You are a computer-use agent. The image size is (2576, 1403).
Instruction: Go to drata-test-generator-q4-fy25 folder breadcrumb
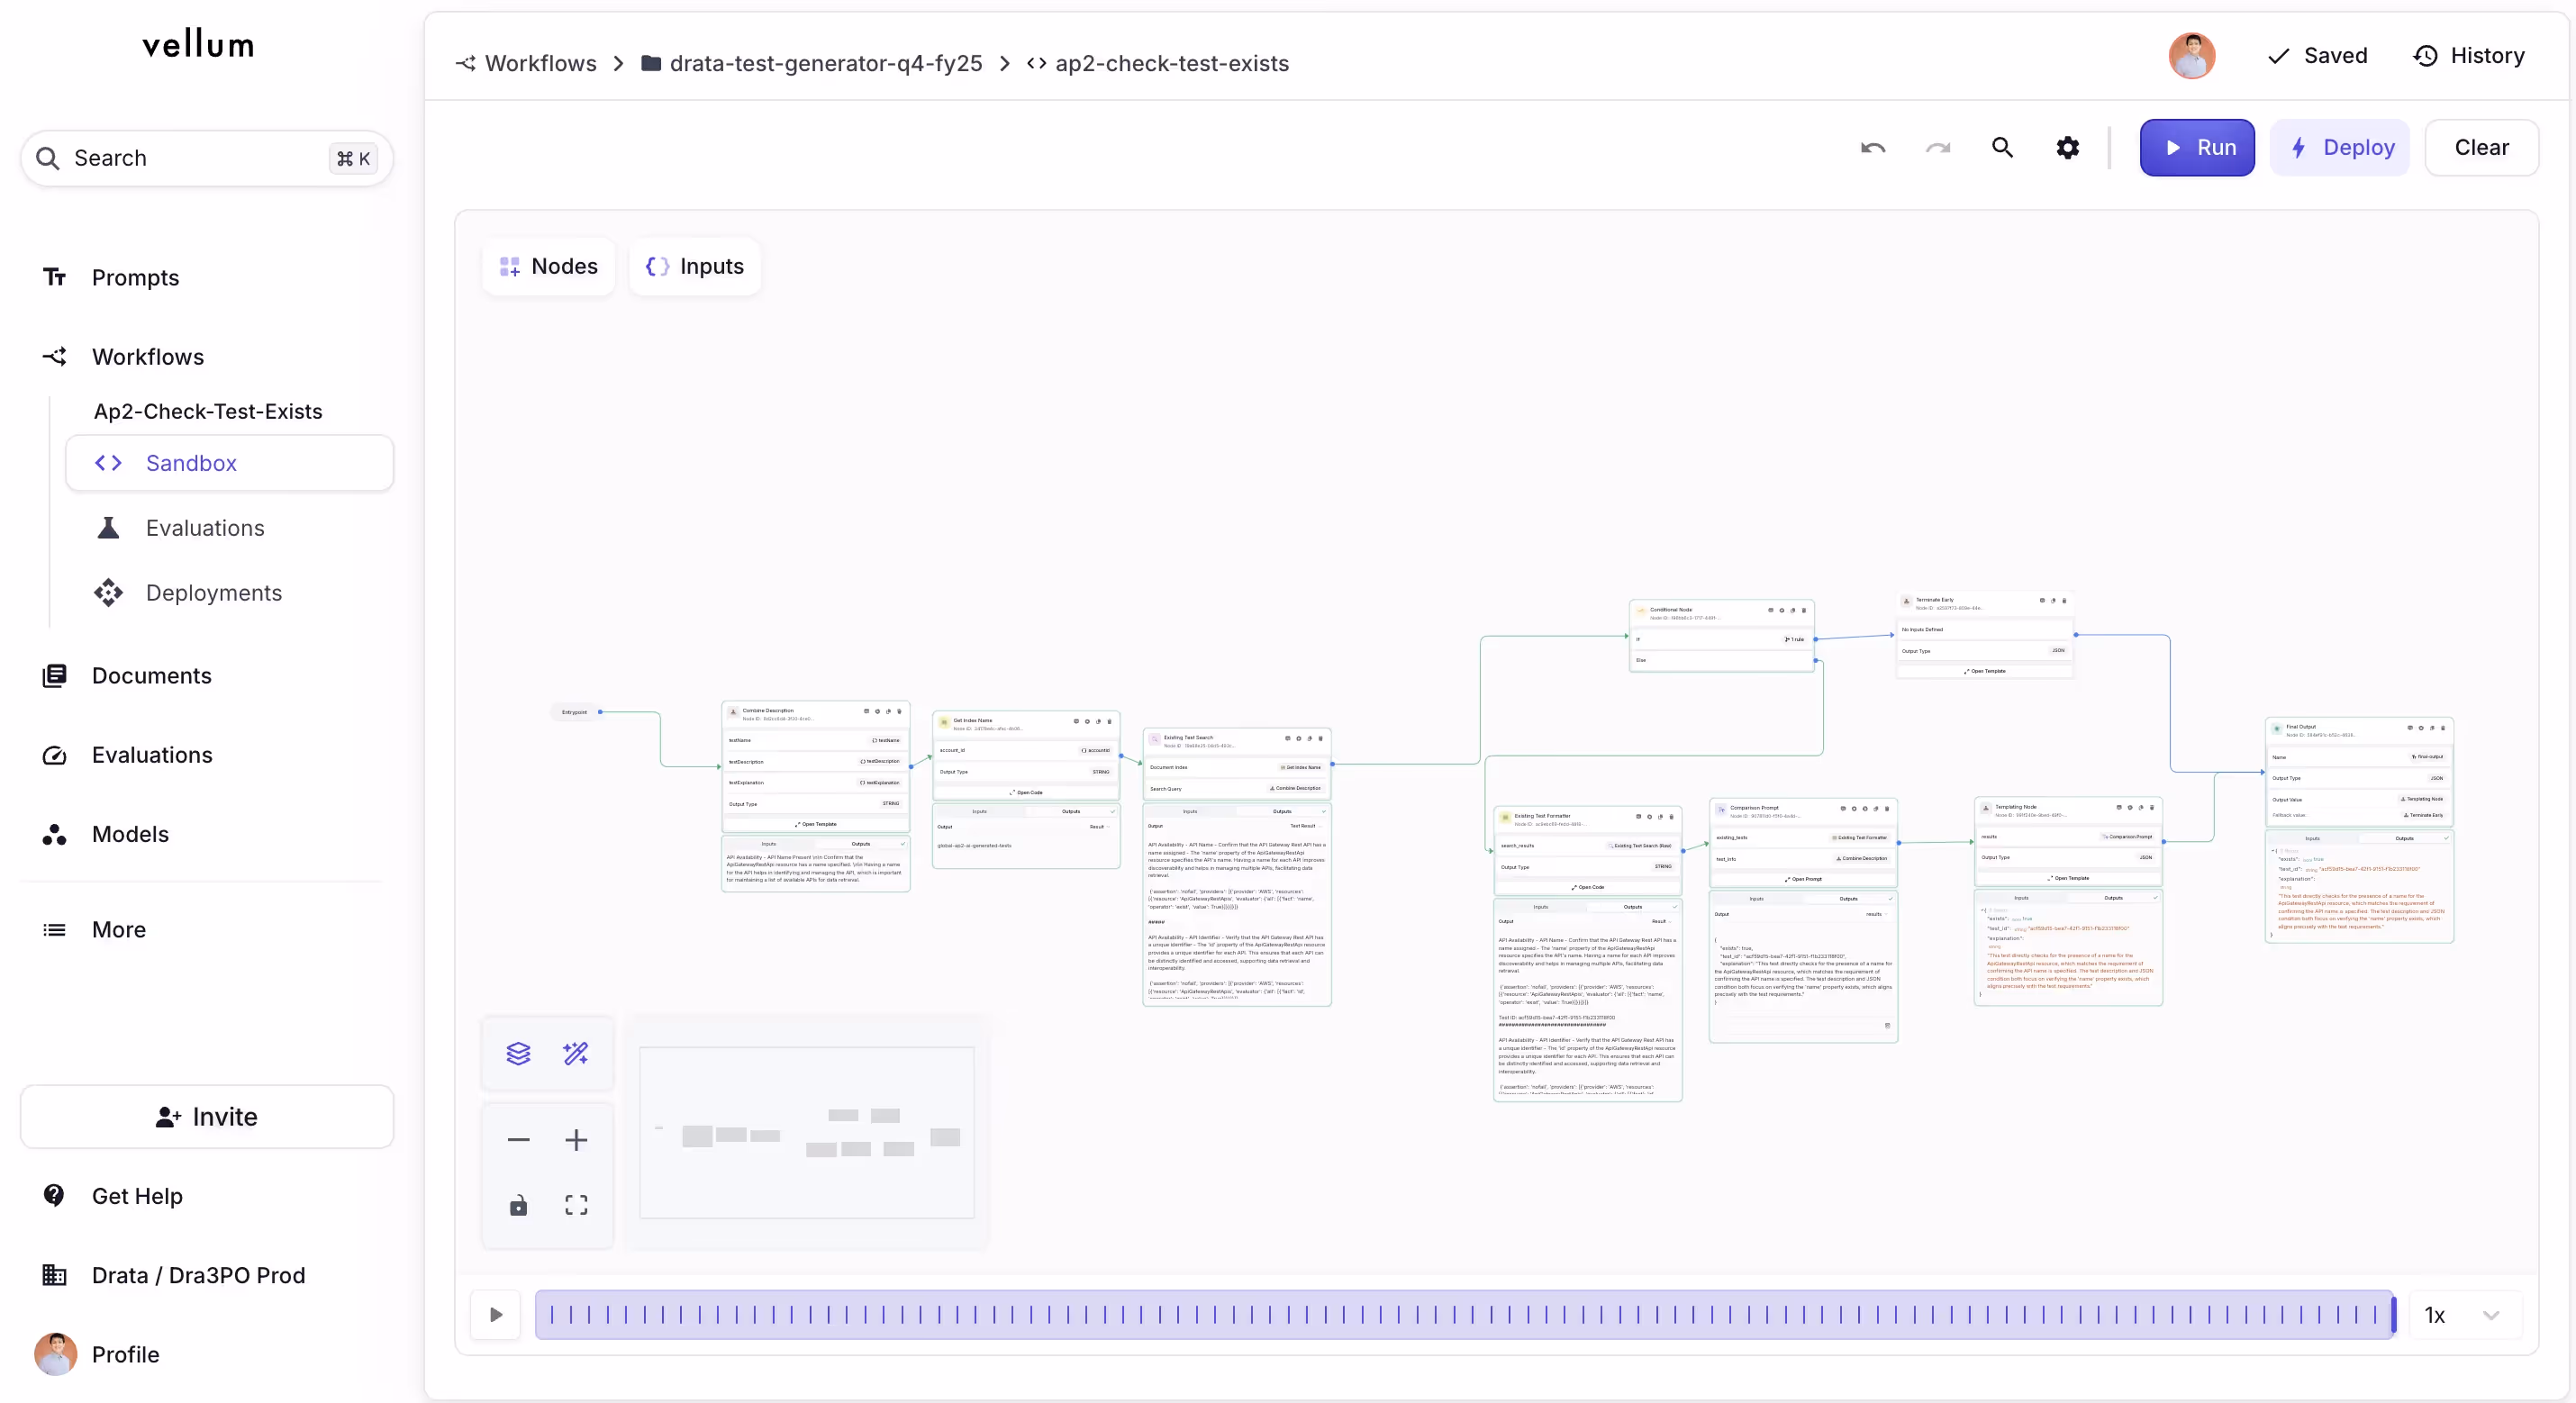(826, 63)
